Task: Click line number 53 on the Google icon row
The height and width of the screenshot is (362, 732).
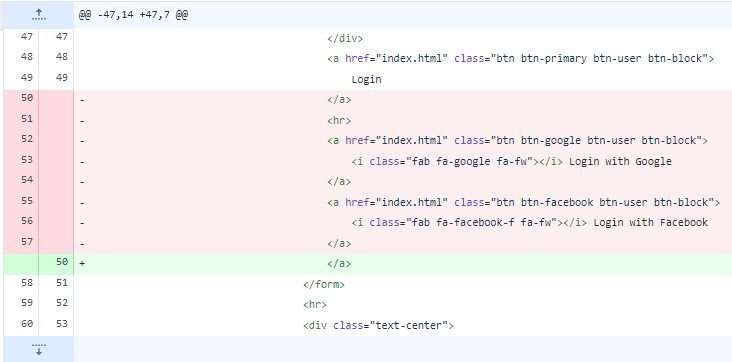Action: pos(27,160)
